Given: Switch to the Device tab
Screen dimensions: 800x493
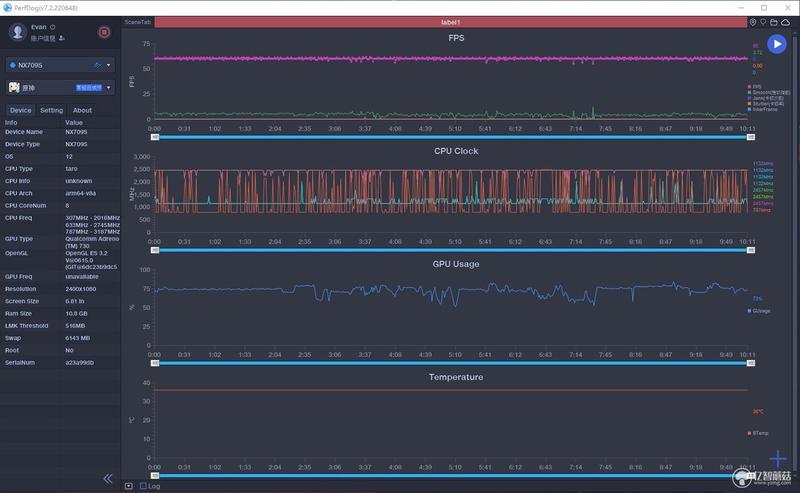Looking at the screenshot, I should 20,110.
